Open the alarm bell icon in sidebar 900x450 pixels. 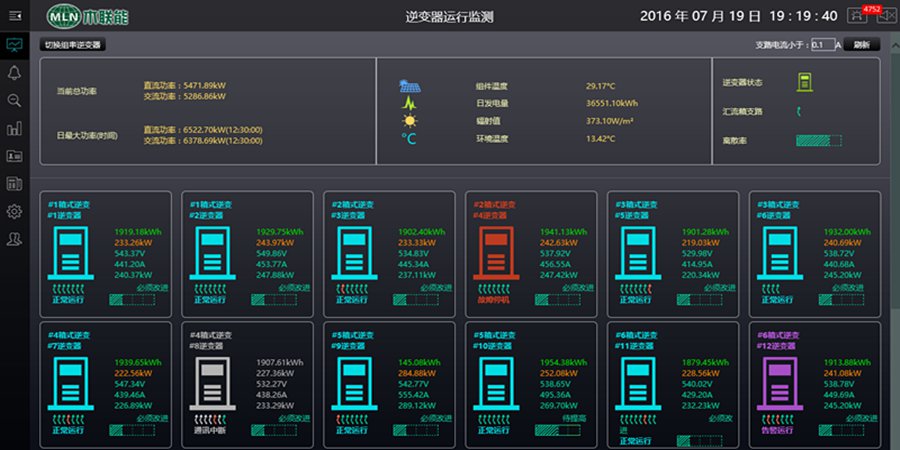(14, 73)
